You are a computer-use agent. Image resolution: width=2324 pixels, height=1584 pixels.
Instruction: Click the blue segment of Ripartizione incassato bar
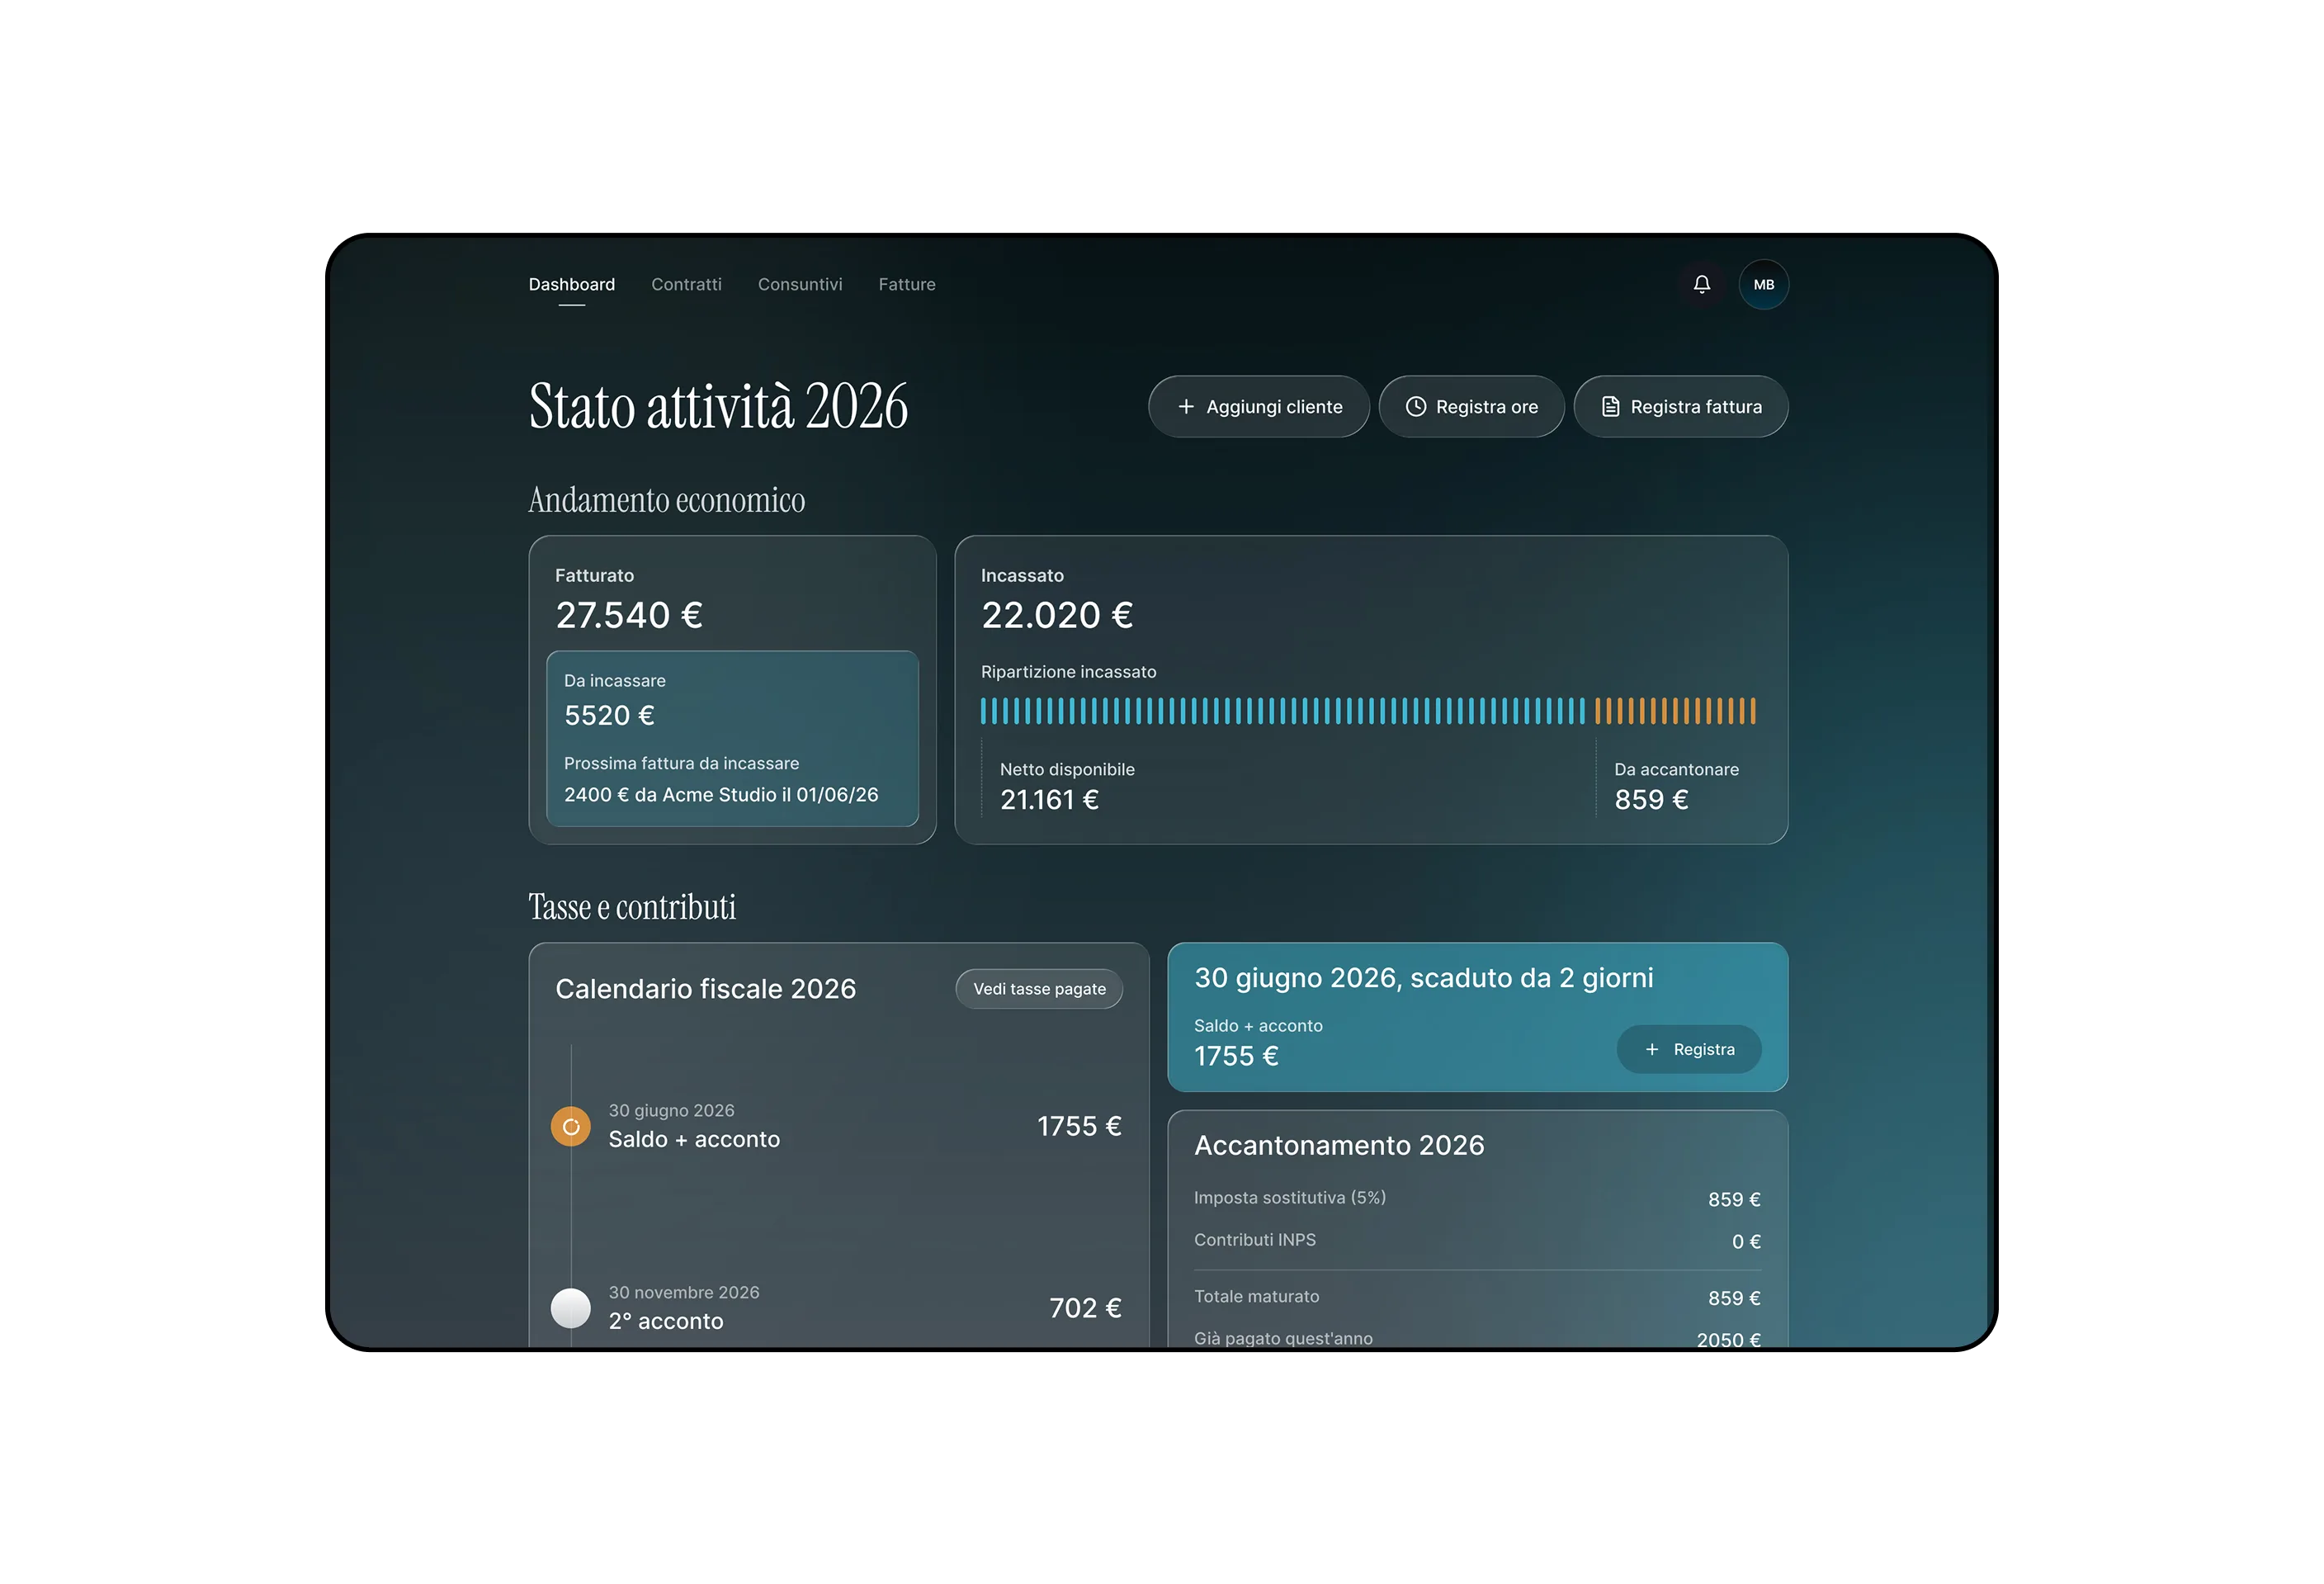[x=1283, y=711]
